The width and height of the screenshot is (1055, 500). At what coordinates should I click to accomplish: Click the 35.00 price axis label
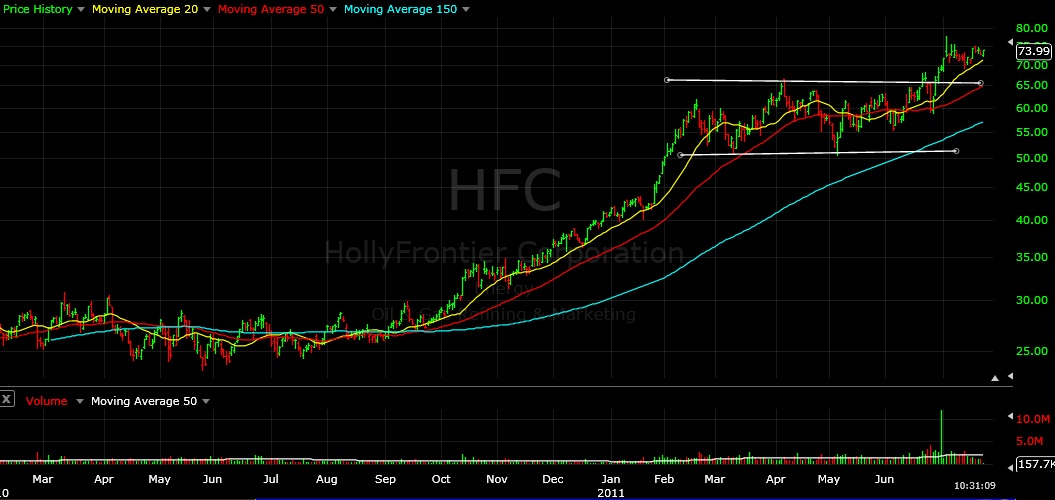[1033, 257]
